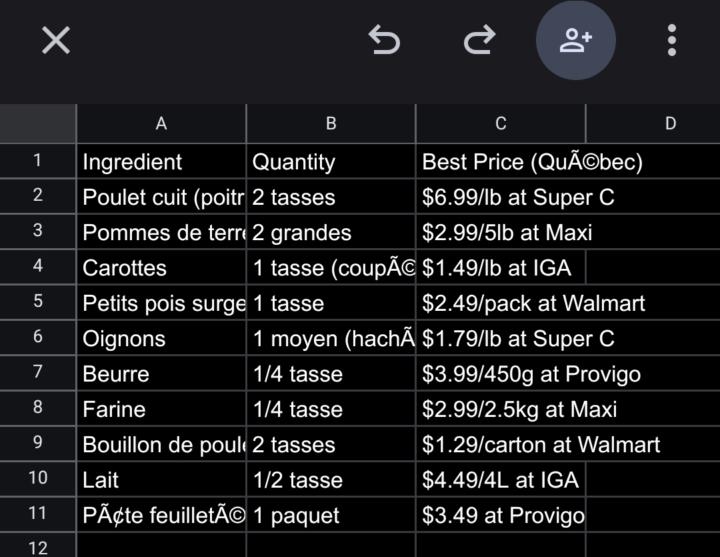The image size is (720, 557).
Task: Select the 'Carottes' cell
Action: tap(161, 268)
